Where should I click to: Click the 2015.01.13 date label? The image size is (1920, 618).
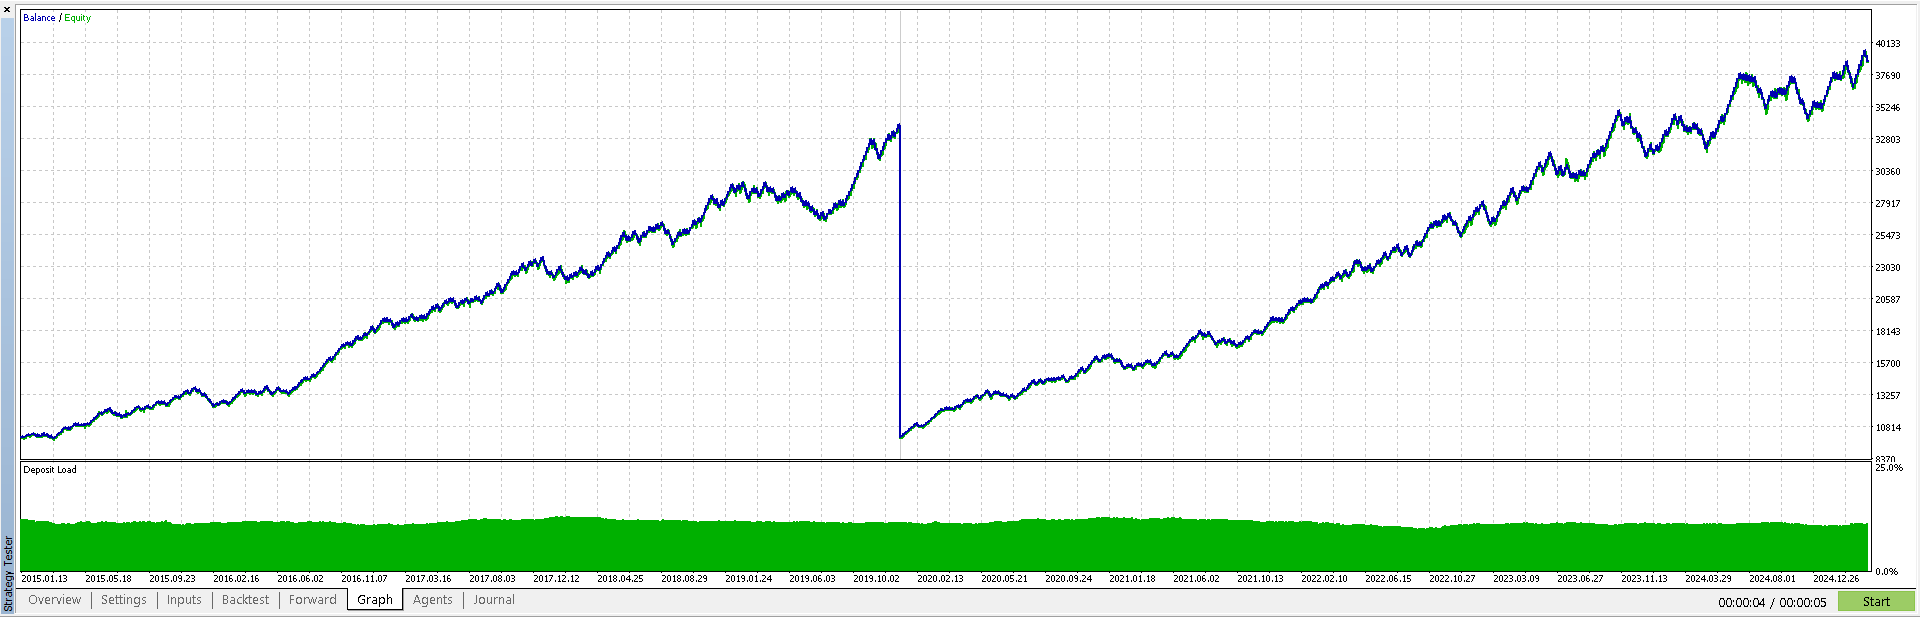pyautogui.click(x=44, y=579)
